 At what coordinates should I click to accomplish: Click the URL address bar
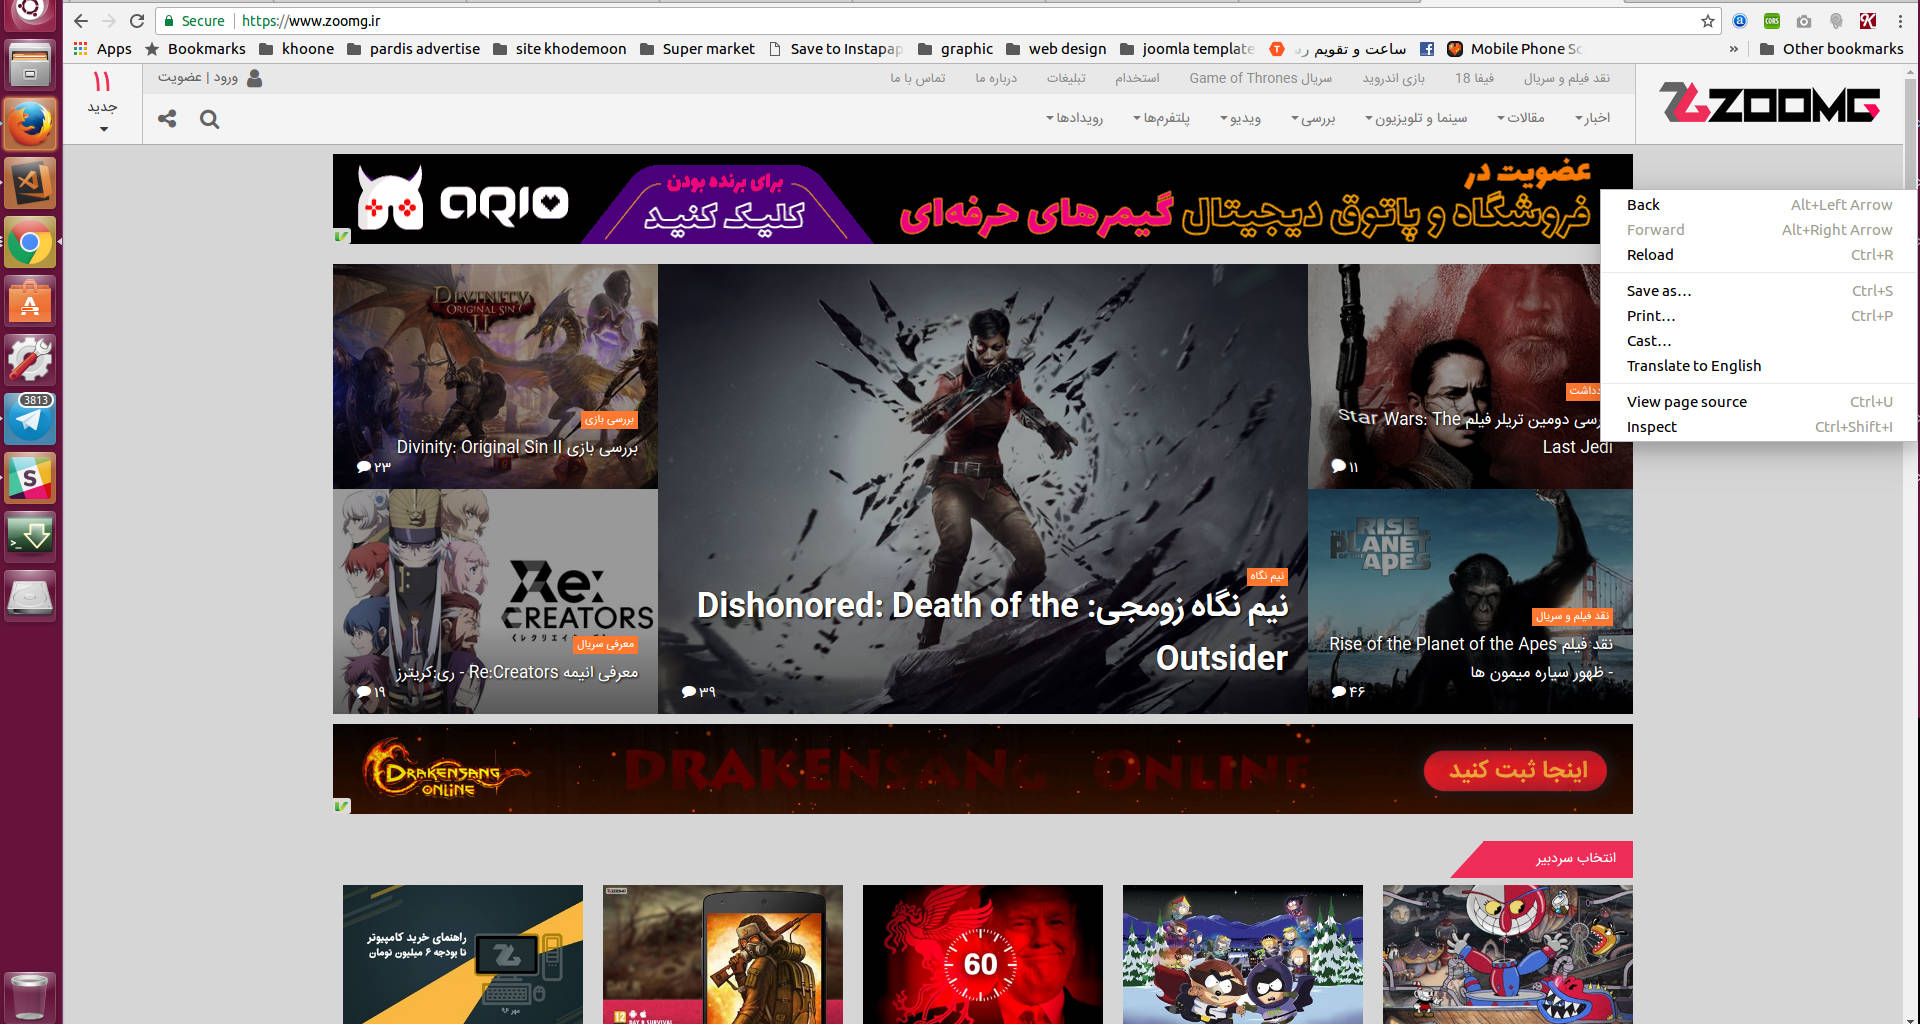pos(940,21)
